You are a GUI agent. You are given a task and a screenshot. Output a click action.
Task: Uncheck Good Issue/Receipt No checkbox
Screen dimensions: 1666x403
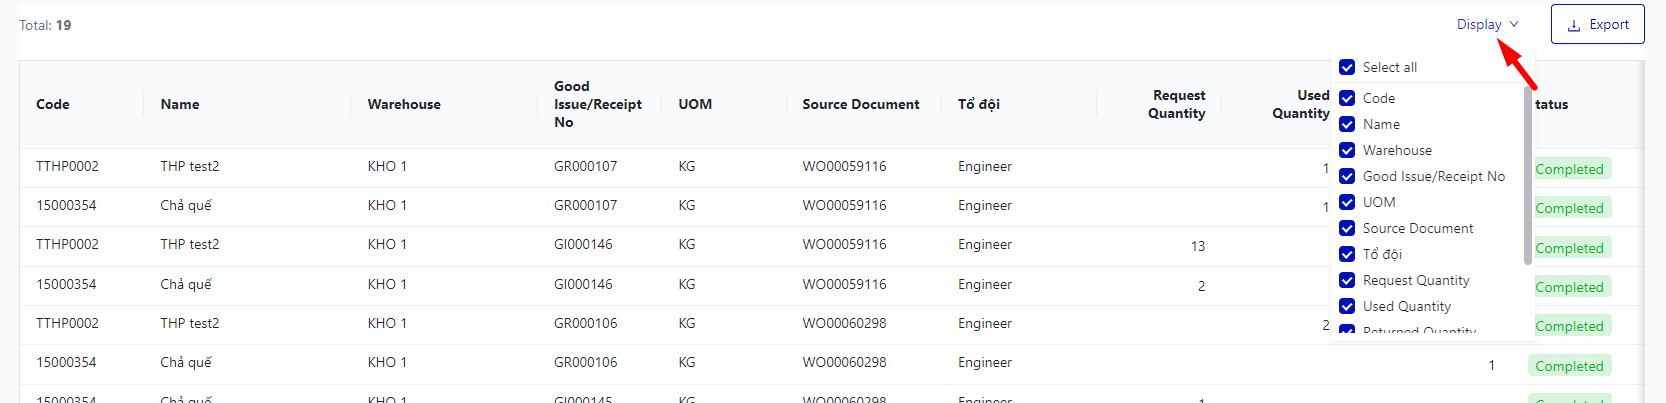[x=1347, y=176]
